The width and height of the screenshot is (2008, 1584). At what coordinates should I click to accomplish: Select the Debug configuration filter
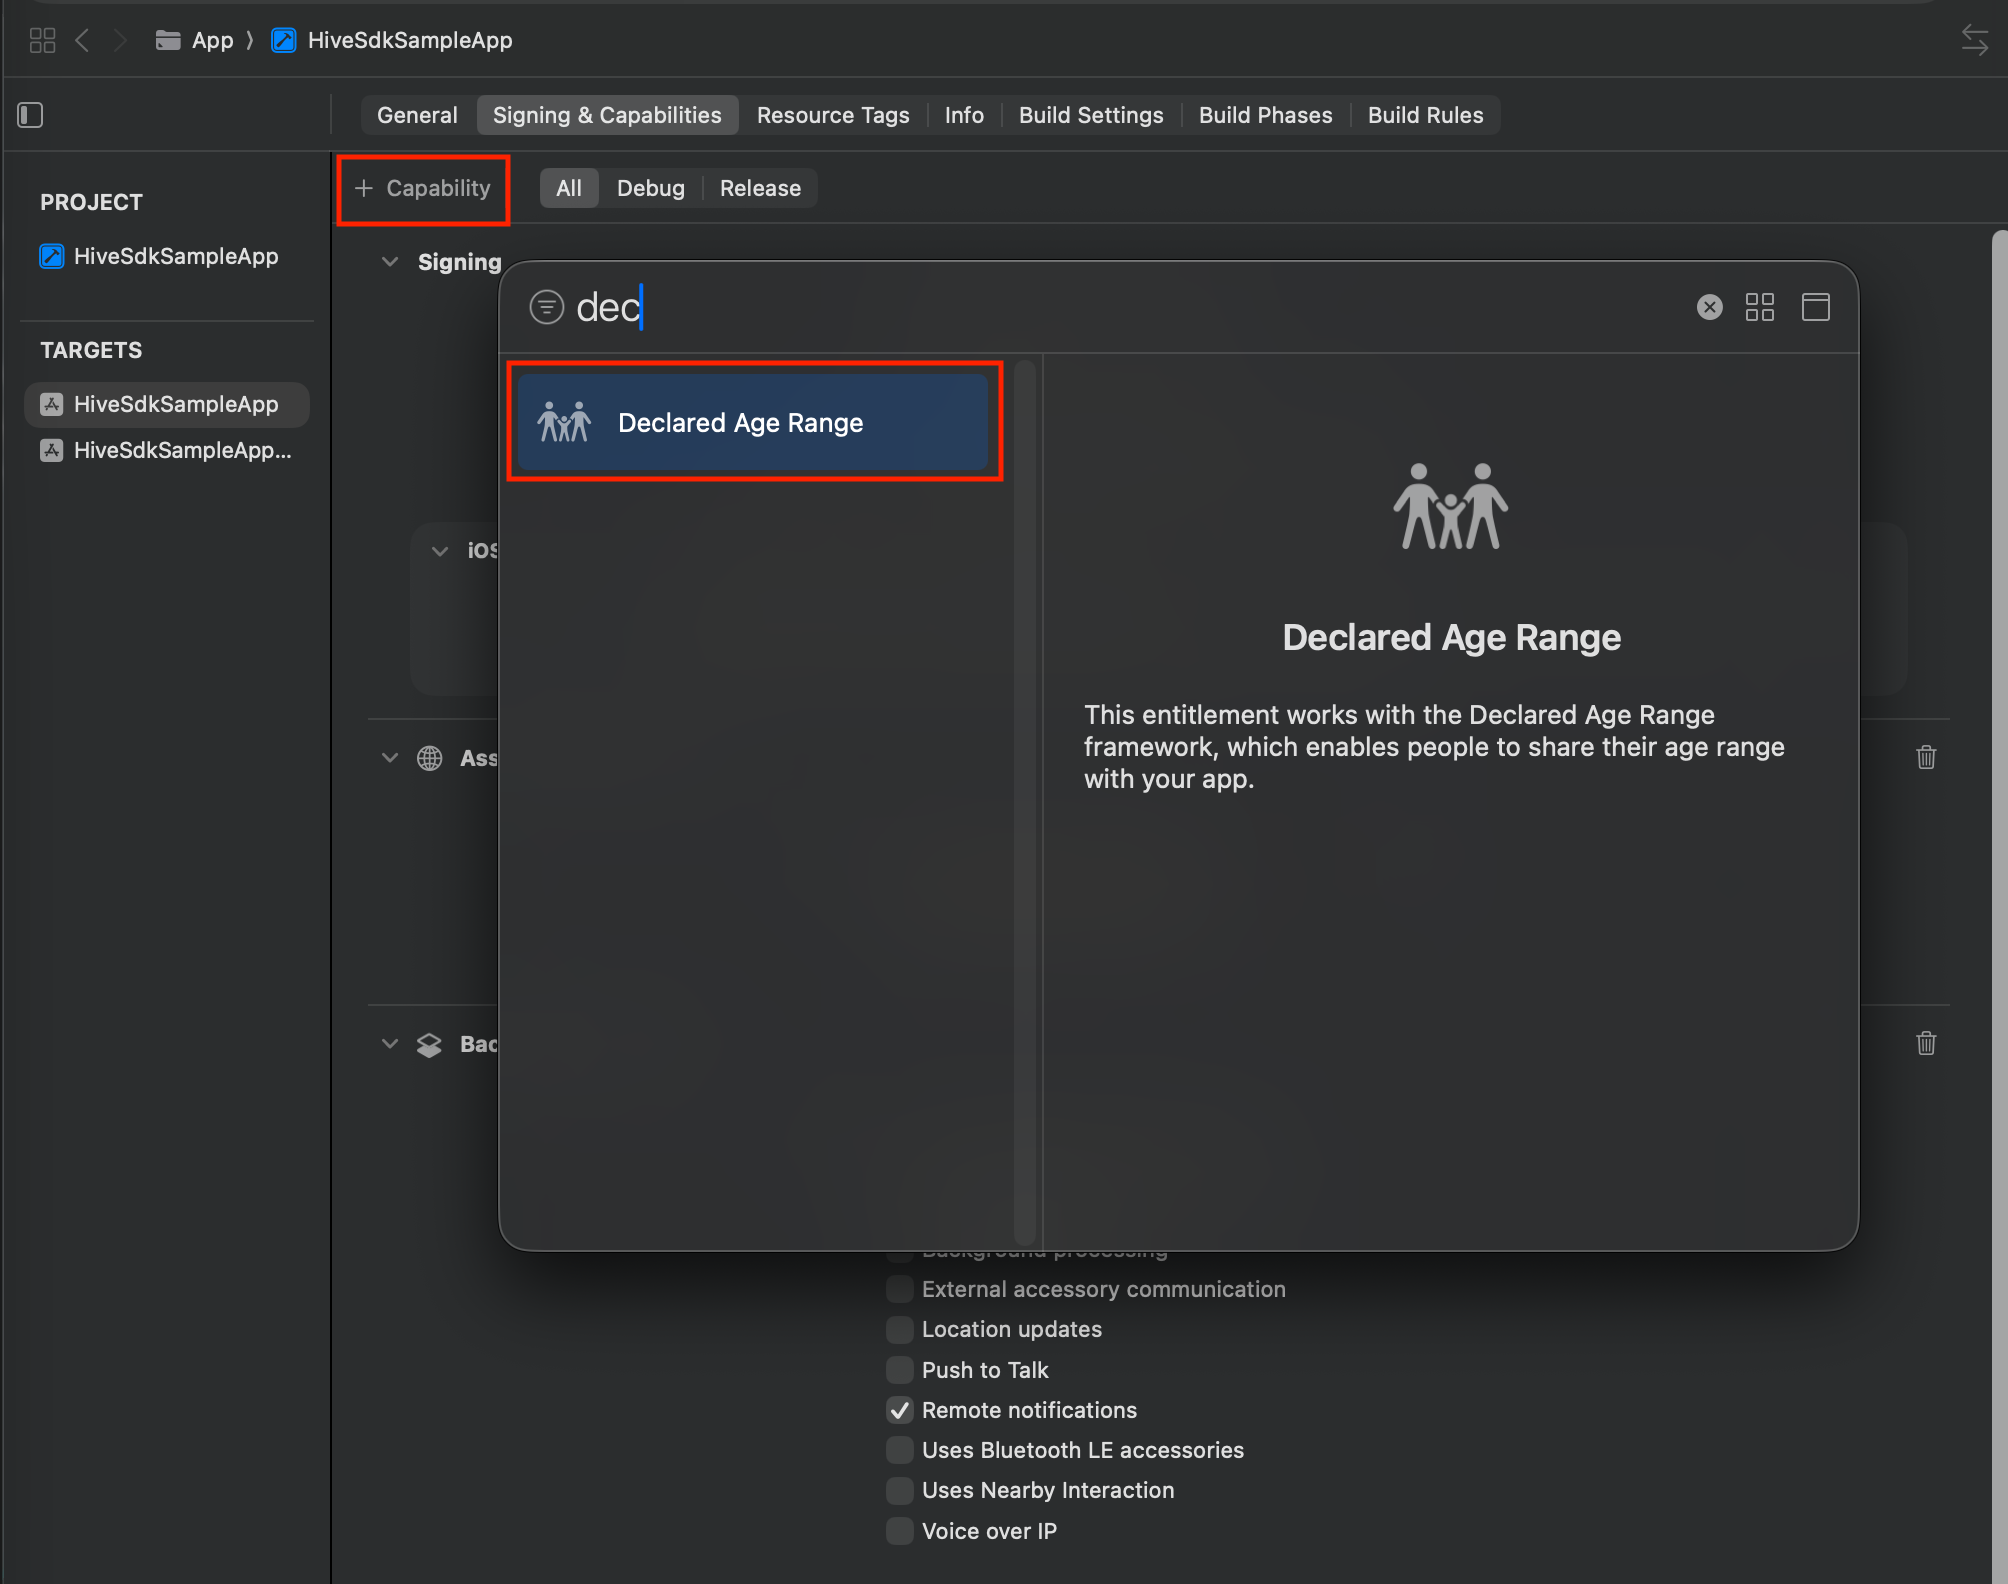pyautogui.click(x=650, y=188)
